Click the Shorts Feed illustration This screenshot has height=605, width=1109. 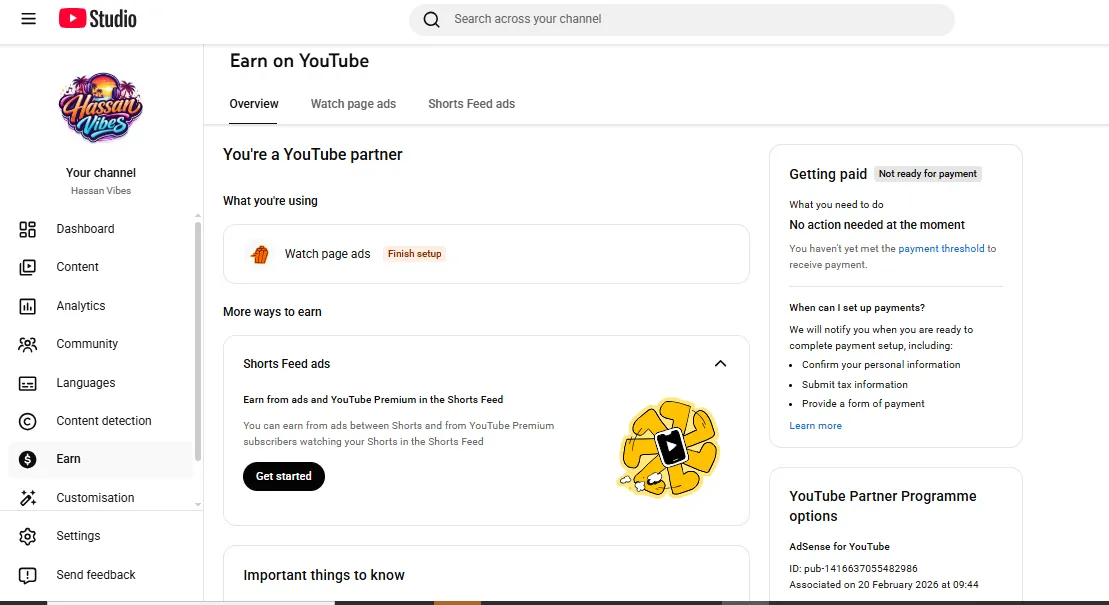[x=668, y=447]
